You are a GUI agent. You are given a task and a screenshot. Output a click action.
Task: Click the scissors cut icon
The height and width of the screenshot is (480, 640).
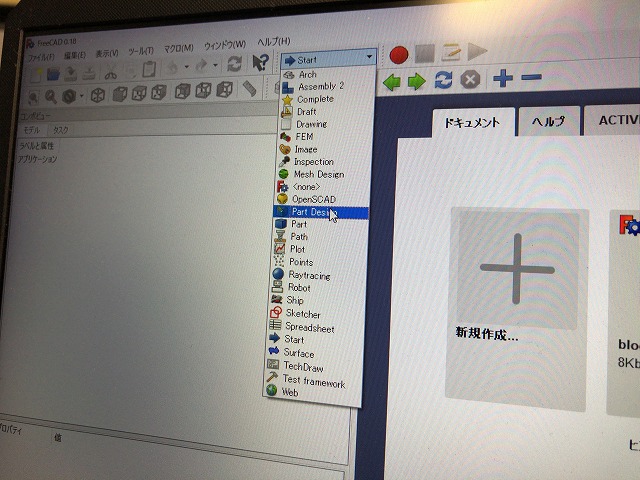click(x=110, y=72)
